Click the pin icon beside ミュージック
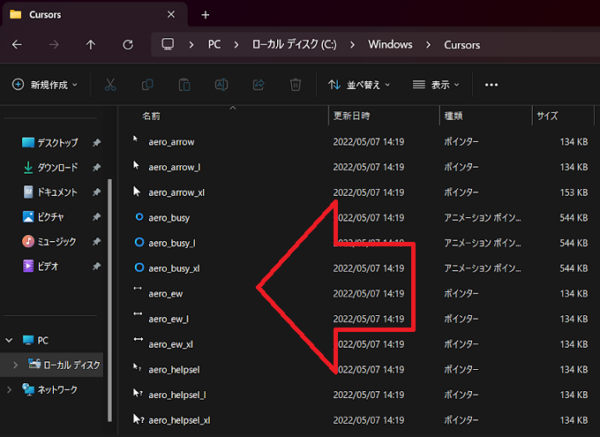Screen dimensions: 600x437 coord(96,241)
